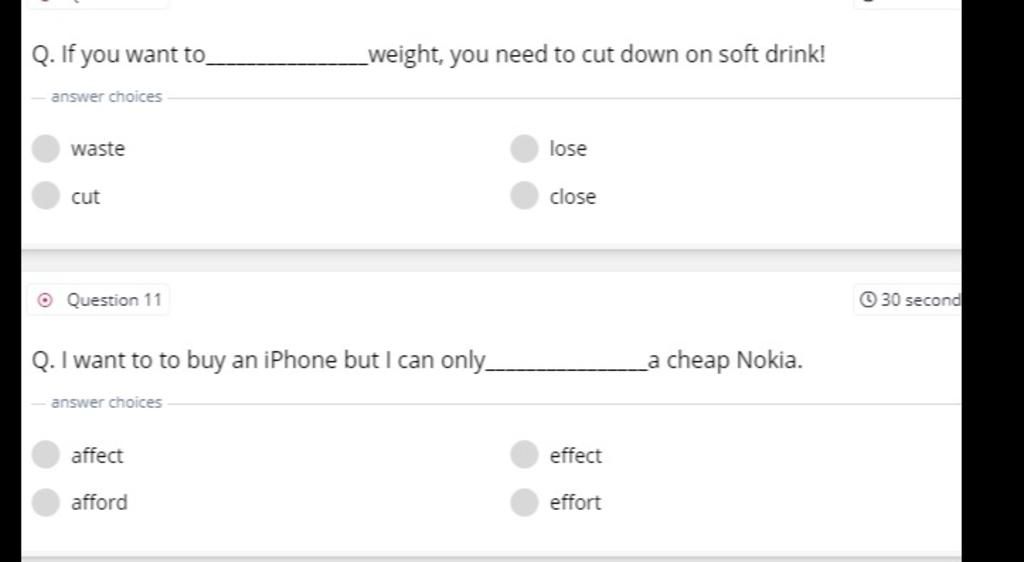Choose 'lose' as the answer
This screenshot has width=1024, height=562.
pos(524,149)
